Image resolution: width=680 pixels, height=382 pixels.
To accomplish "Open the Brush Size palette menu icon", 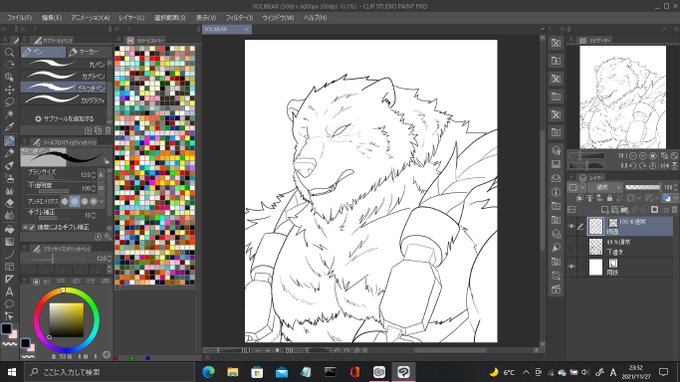I will pos(25,249).
